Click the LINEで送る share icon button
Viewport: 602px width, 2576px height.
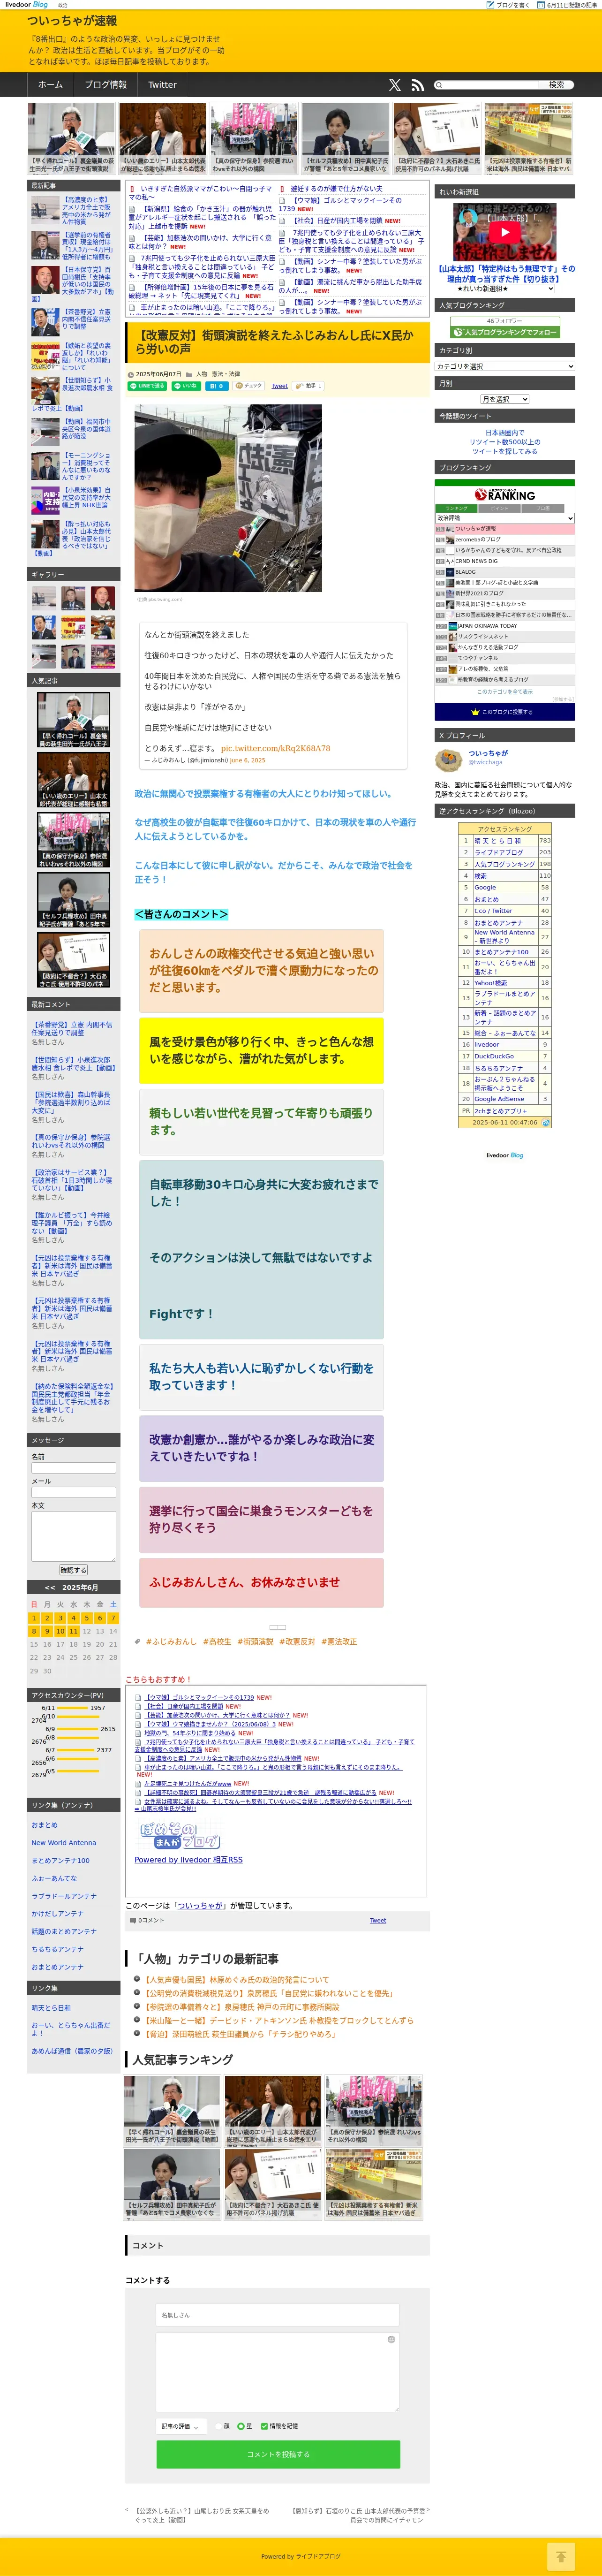[x=148, y=385]
